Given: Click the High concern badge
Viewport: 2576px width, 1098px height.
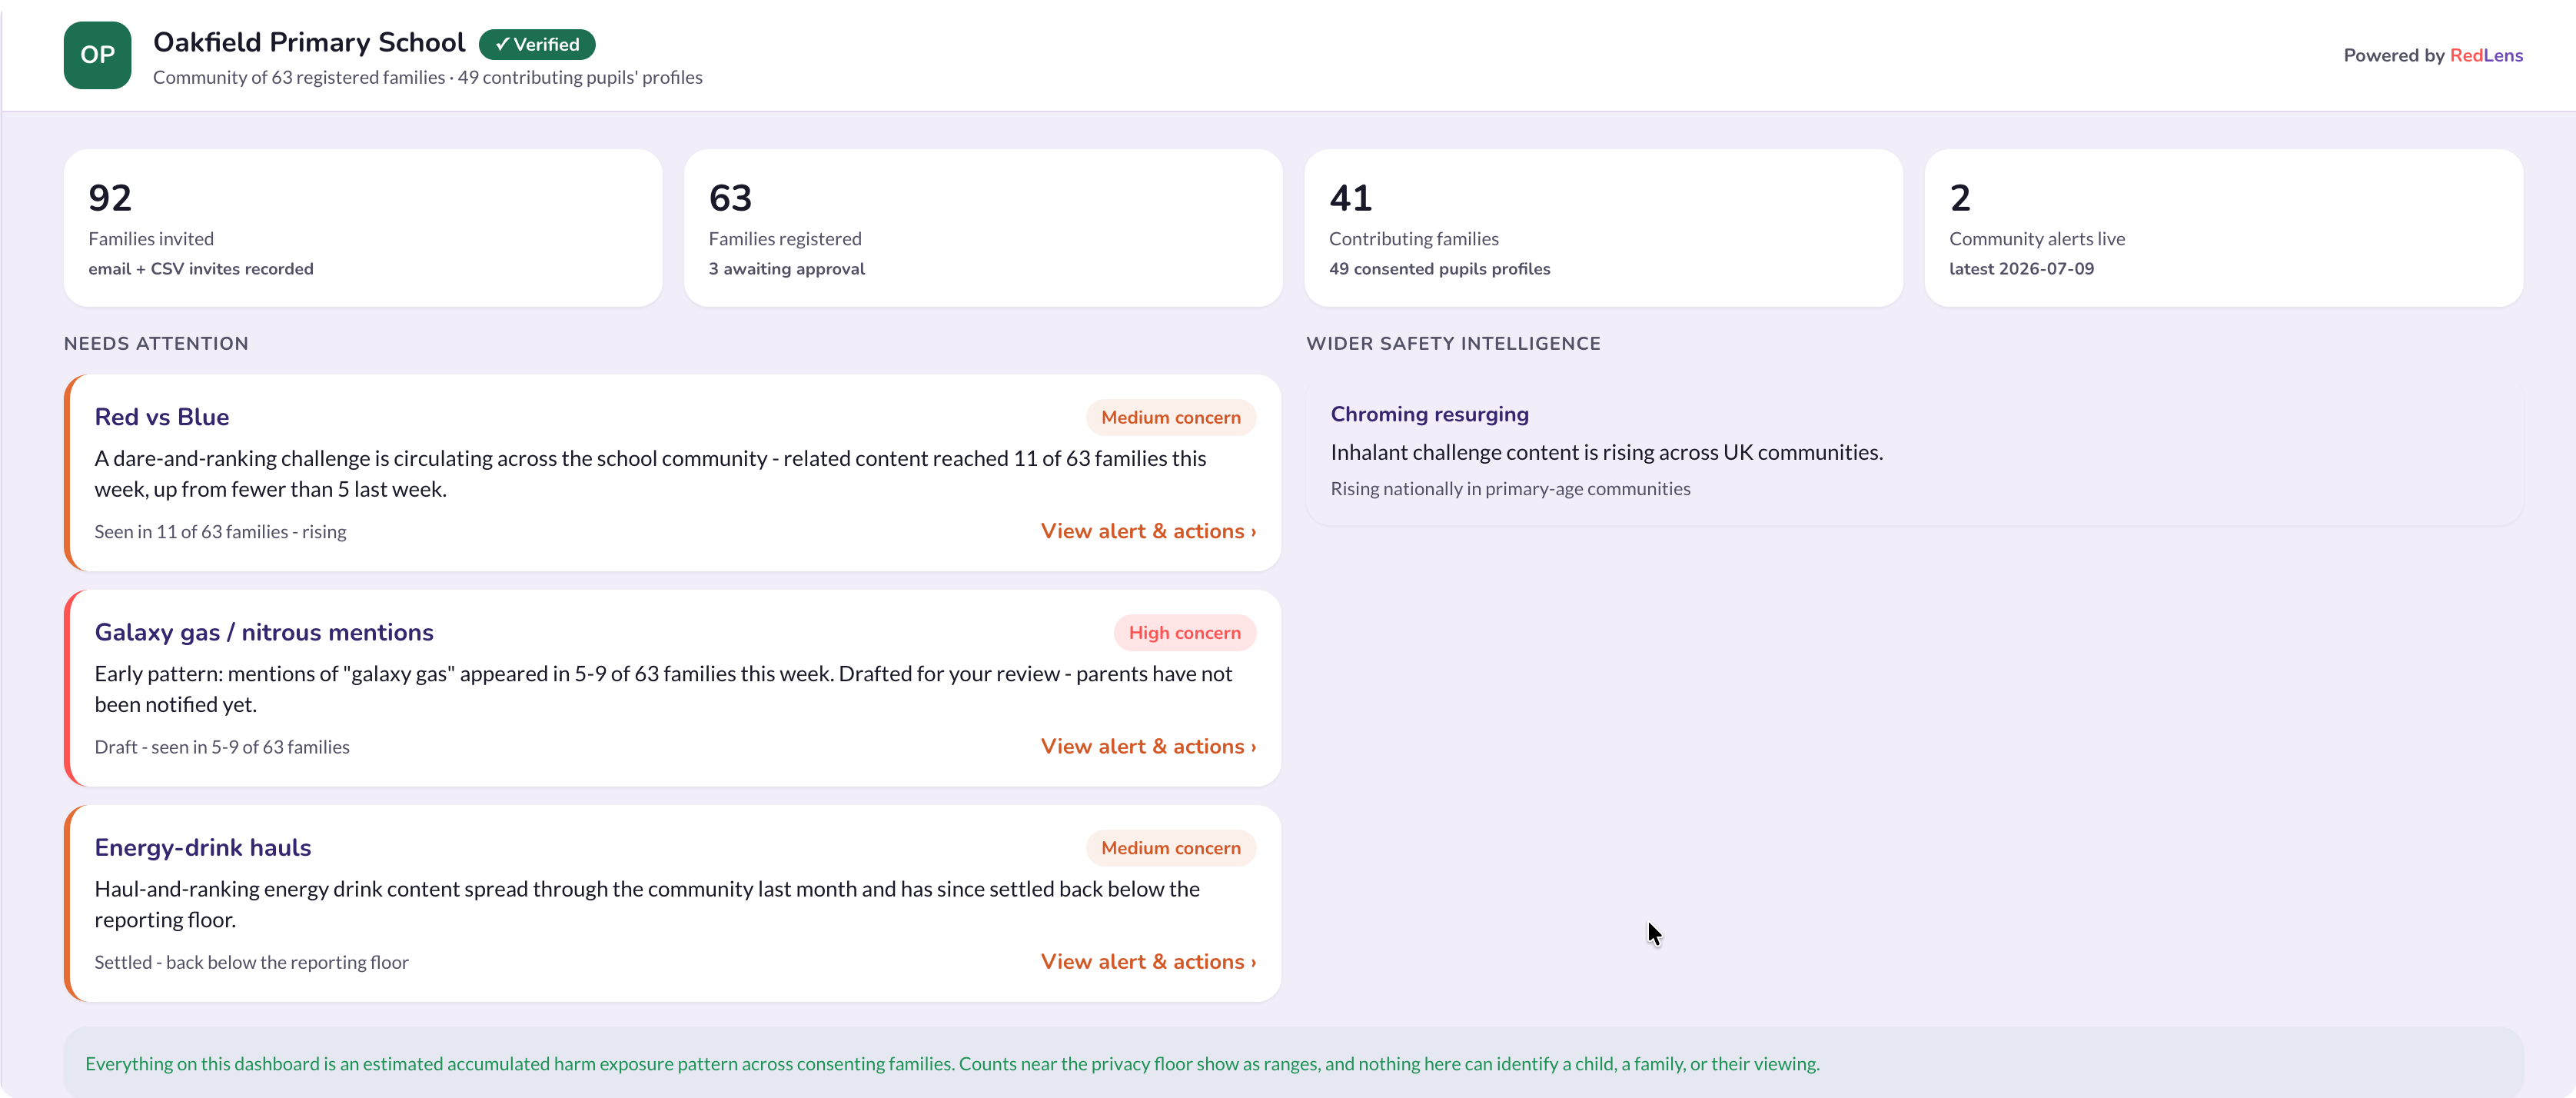Looking at the screenshot, I should [x=1184, y=632].
